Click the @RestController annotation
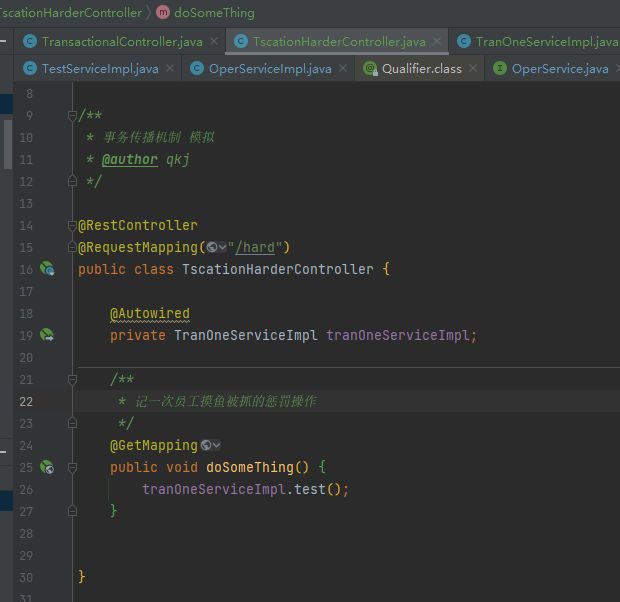This screenshot has width=620, height=602. (x=138, y=225)
